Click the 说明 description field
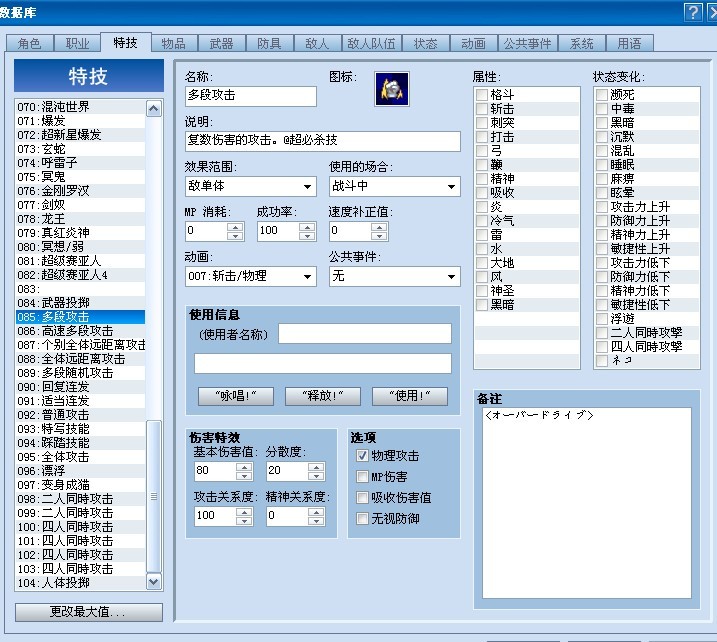This screenshot has height=642, width=717. [x=323, y=141]
